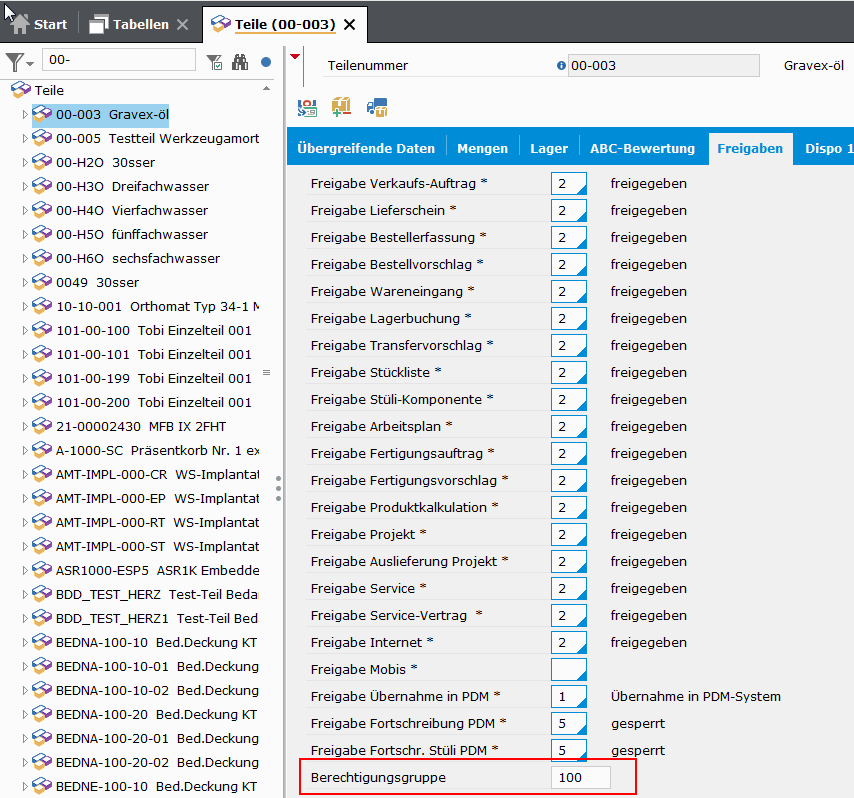
Task: Expand the 101-00-199 Tobi Einzelteil node
Action: click(x=25, y=378)
